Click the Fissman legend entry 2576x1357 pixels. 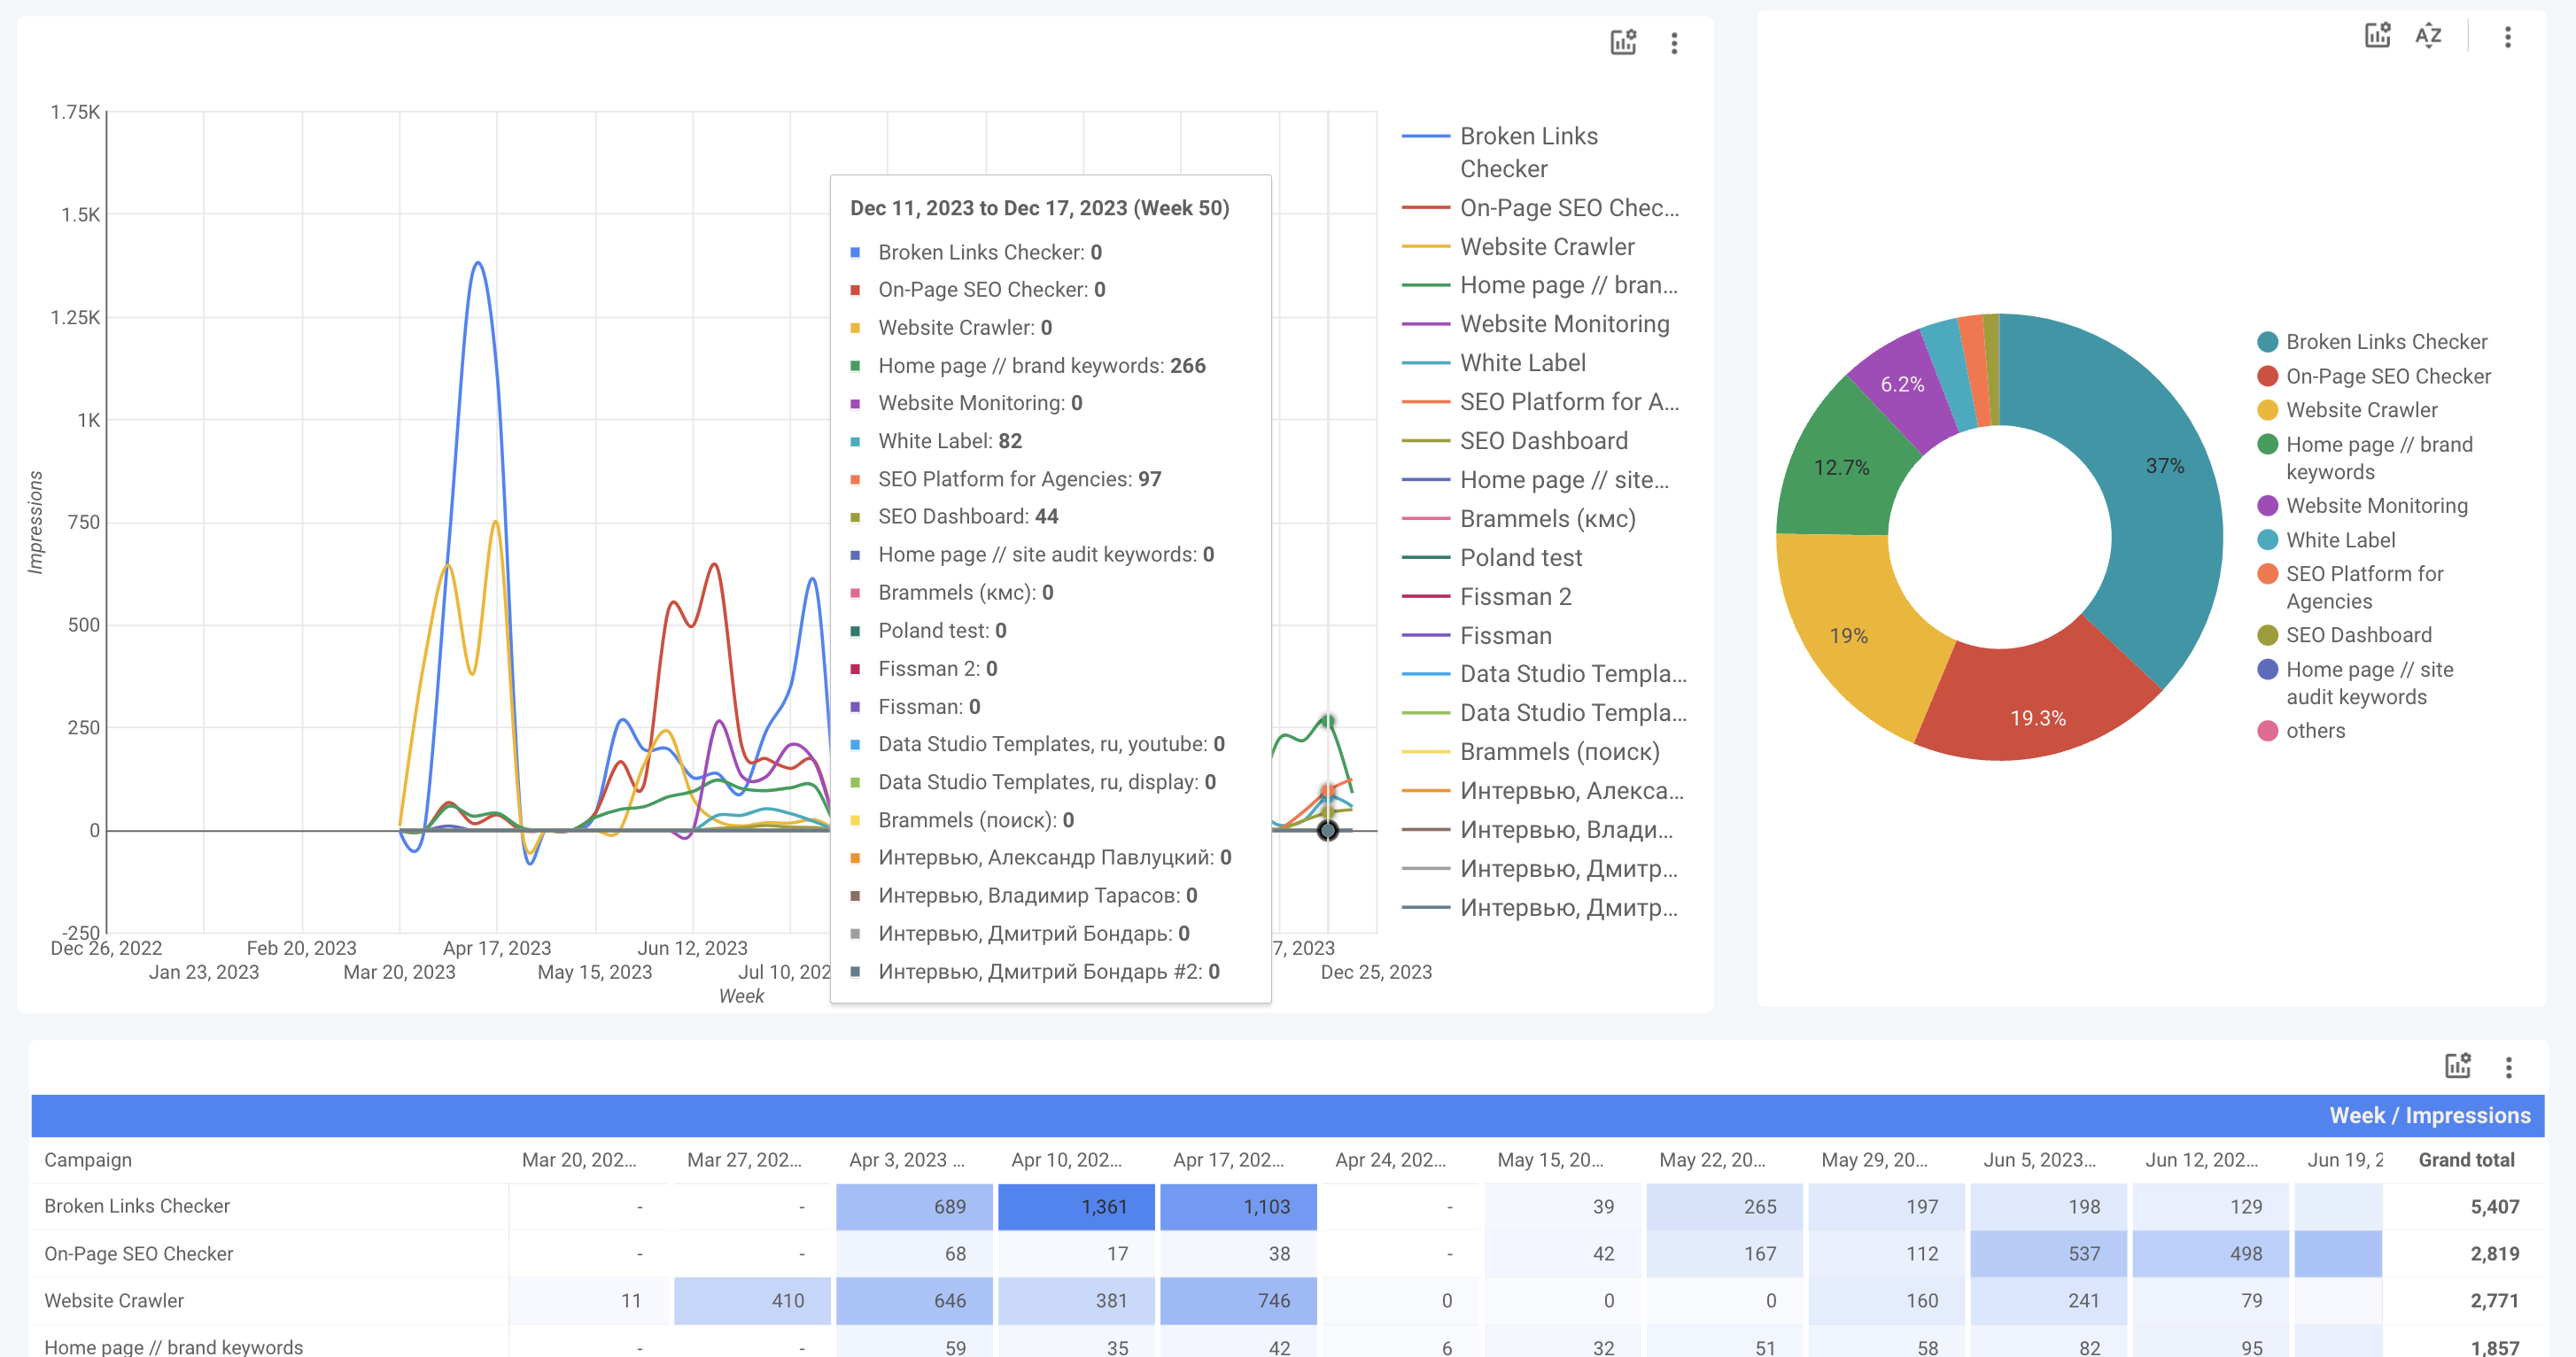pyautogui.click(x=1477, y=636)
